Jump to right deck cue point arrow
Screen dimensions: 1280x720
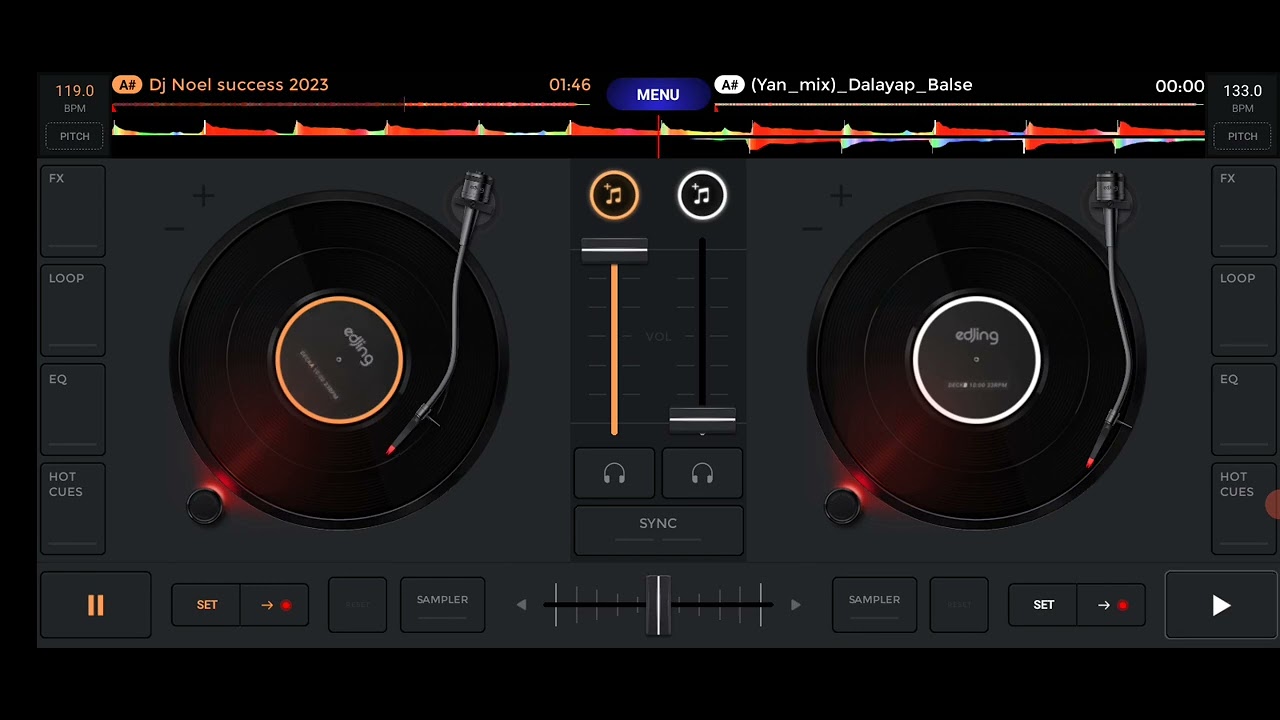[x=1111, y=605]
